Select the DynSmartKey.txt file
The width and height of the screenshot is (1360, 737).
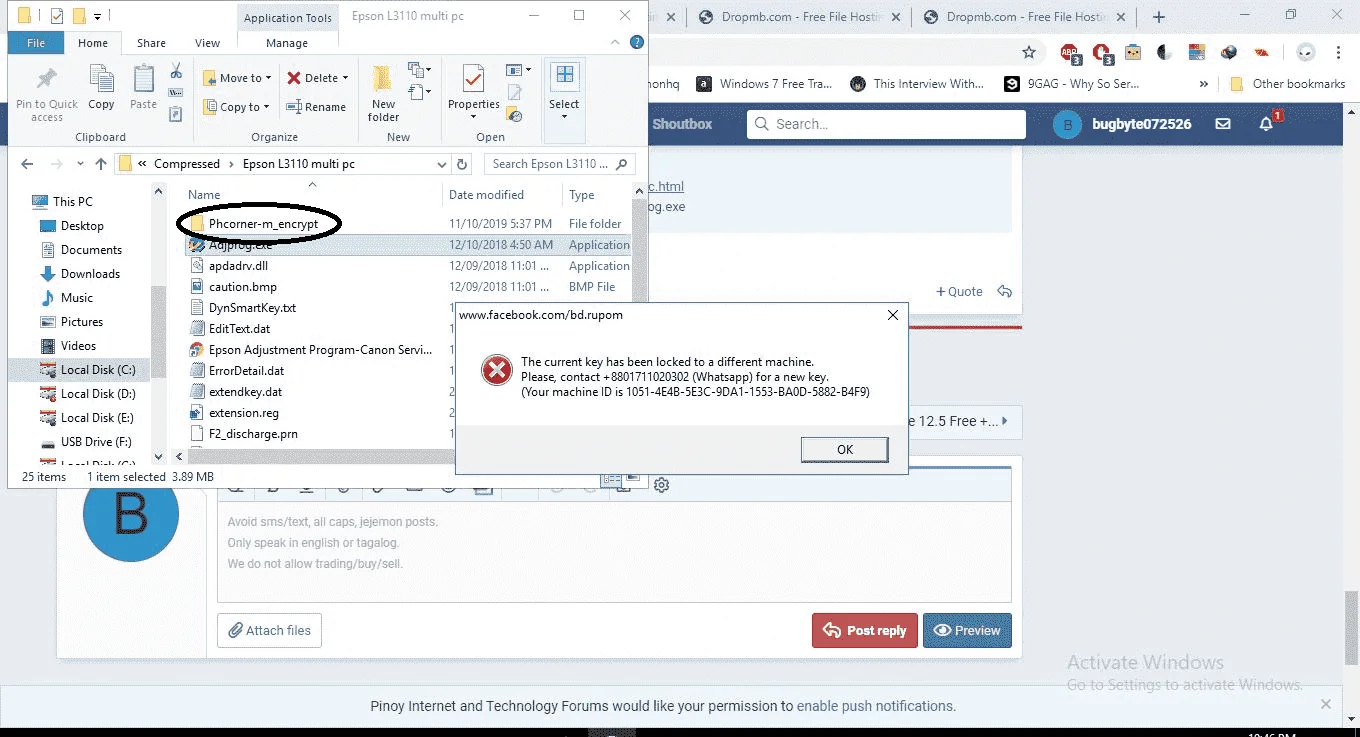(252, 308)
